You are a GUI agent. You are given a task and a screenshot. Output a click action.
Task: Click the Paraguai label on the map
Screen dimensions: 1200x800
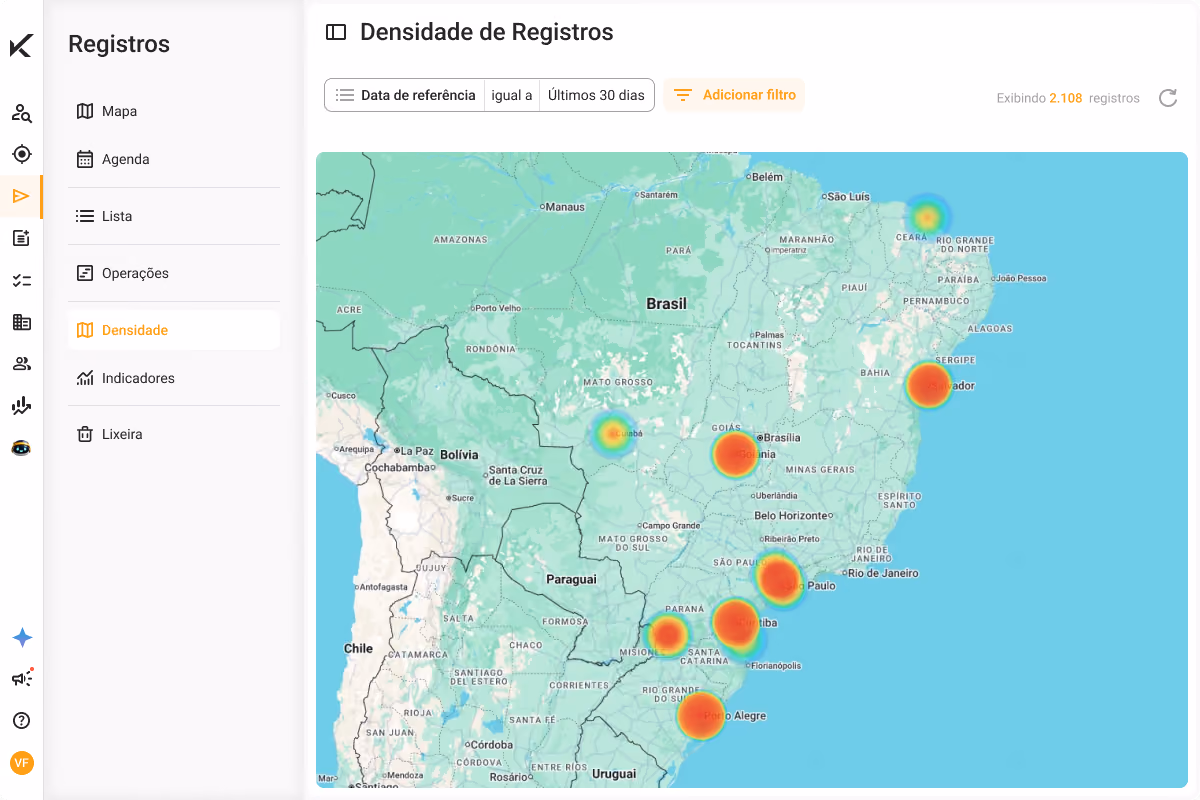(571, 579)
